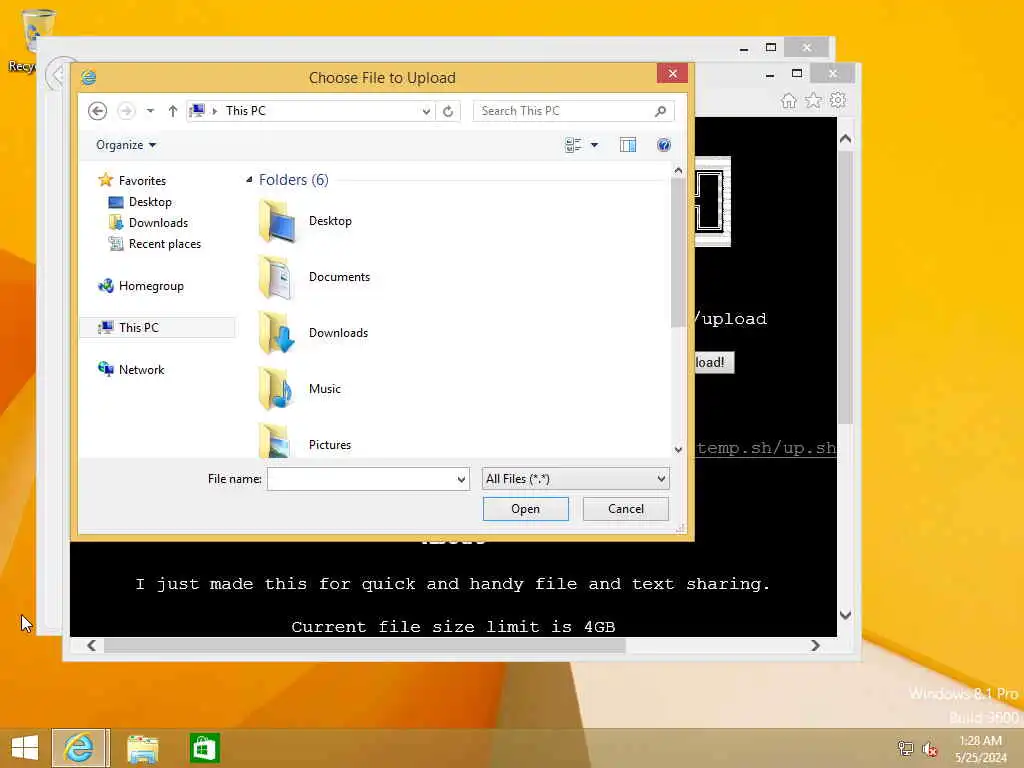Open file dialog help

(x=664, y=145)
